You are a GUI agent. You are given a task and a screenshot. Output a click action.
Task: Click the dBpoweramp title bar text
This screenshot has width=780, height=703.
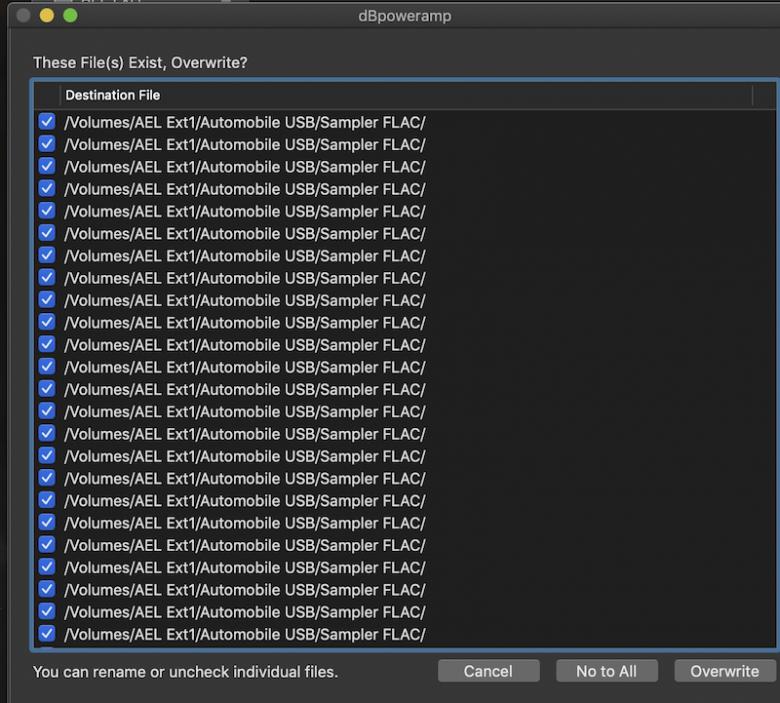[x=404, y=16]
